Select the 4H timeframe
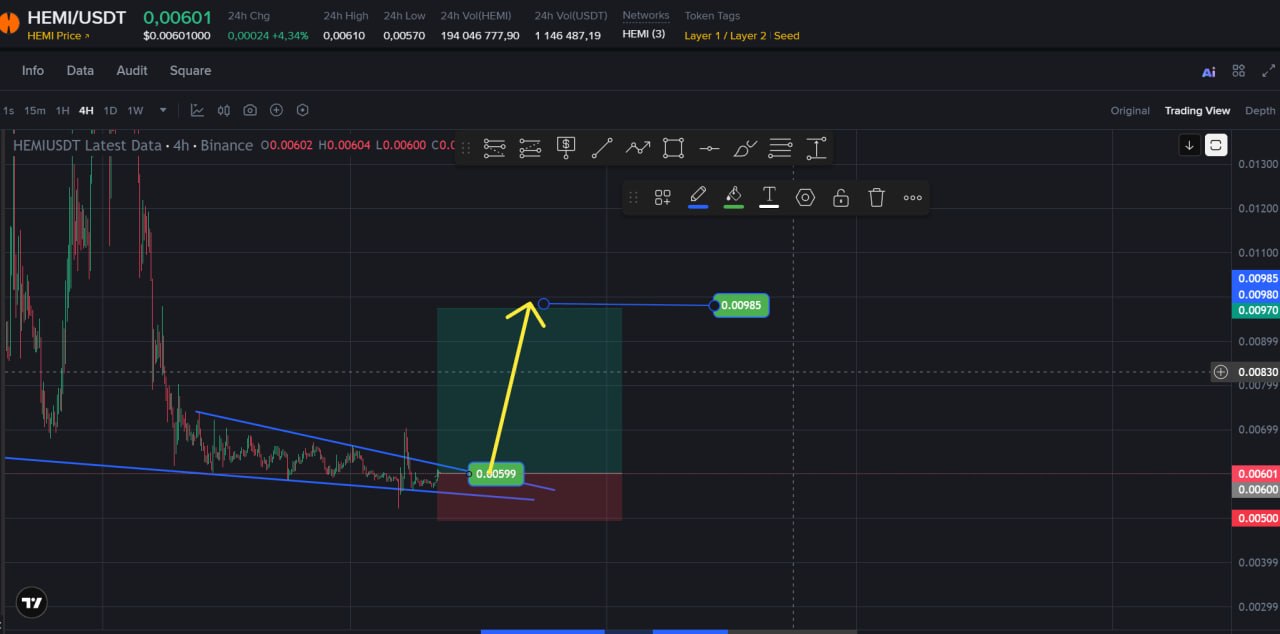Screen dimensions: 1280x634 [x=86, y=110]
